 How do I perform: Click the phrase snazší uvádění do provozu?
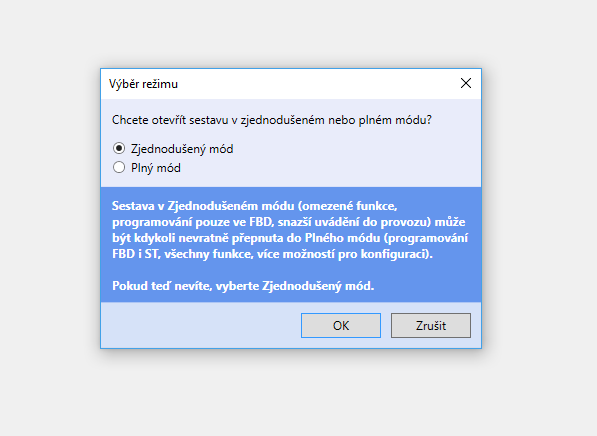coord(354,222)
